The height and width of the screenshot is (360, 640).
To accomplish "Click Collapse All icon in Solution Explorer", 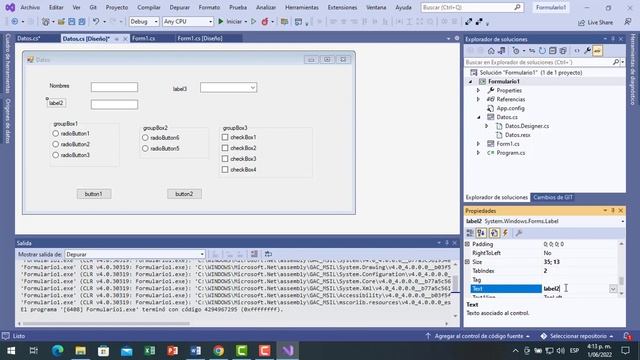I will point(552,51).
